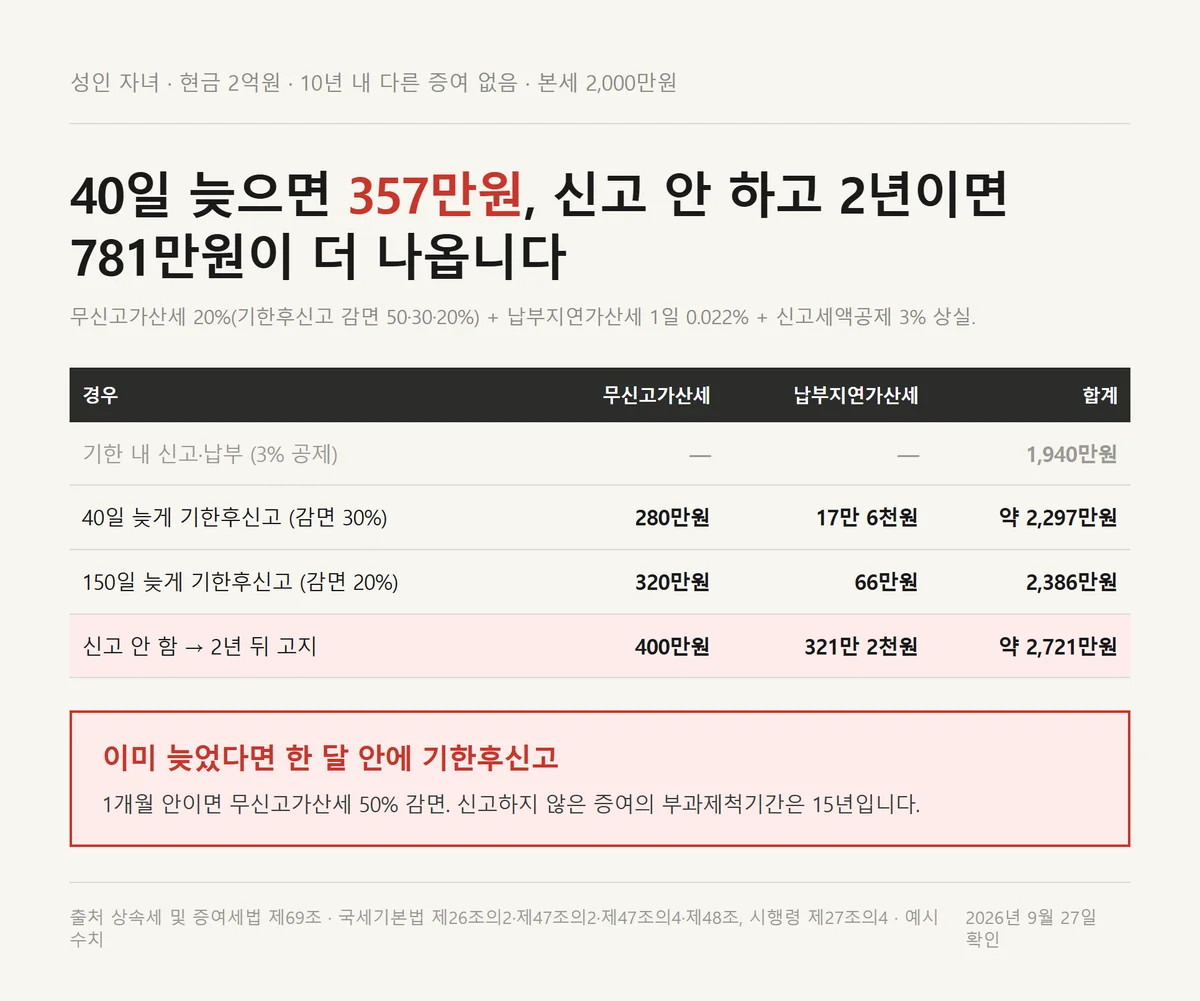Click the '1,940만원' total value
1200x1001 pixels.
point(1071,454)
